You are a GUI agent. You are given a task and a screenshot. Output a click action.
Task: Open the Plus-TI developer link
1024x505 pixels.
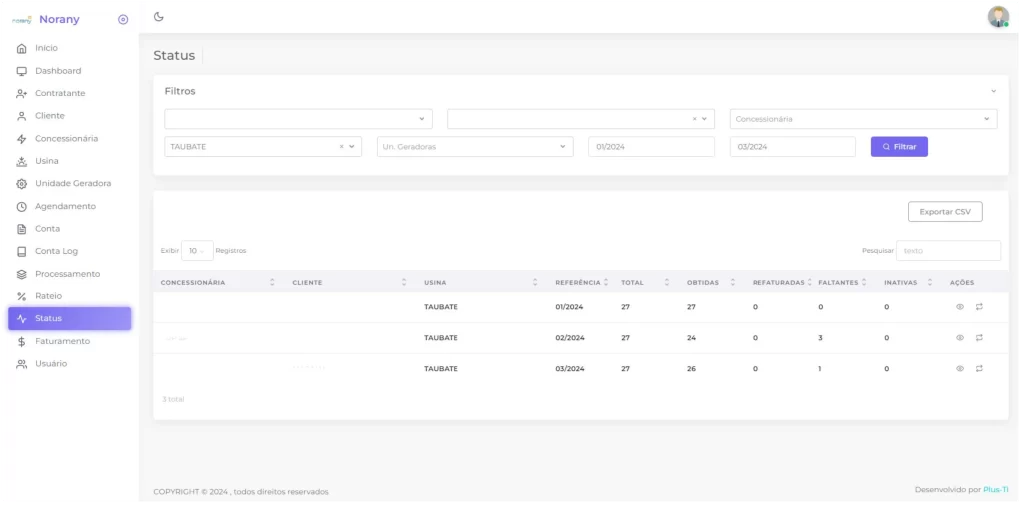click(995, 489)
